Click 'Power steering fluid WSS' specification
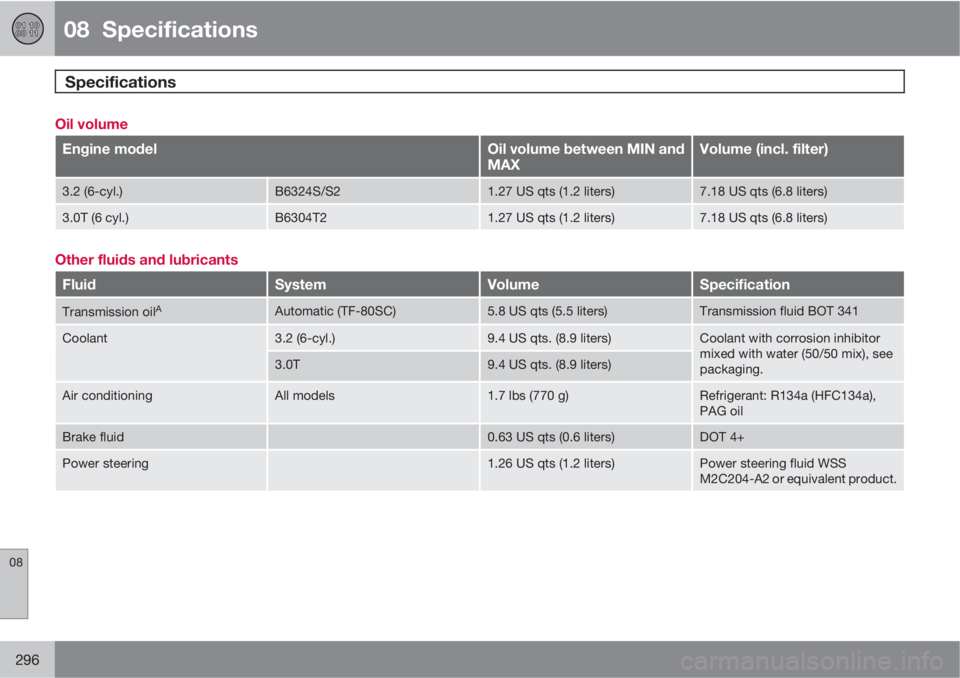The height and width of the screenshot is (678, 960). coord(798,470)
